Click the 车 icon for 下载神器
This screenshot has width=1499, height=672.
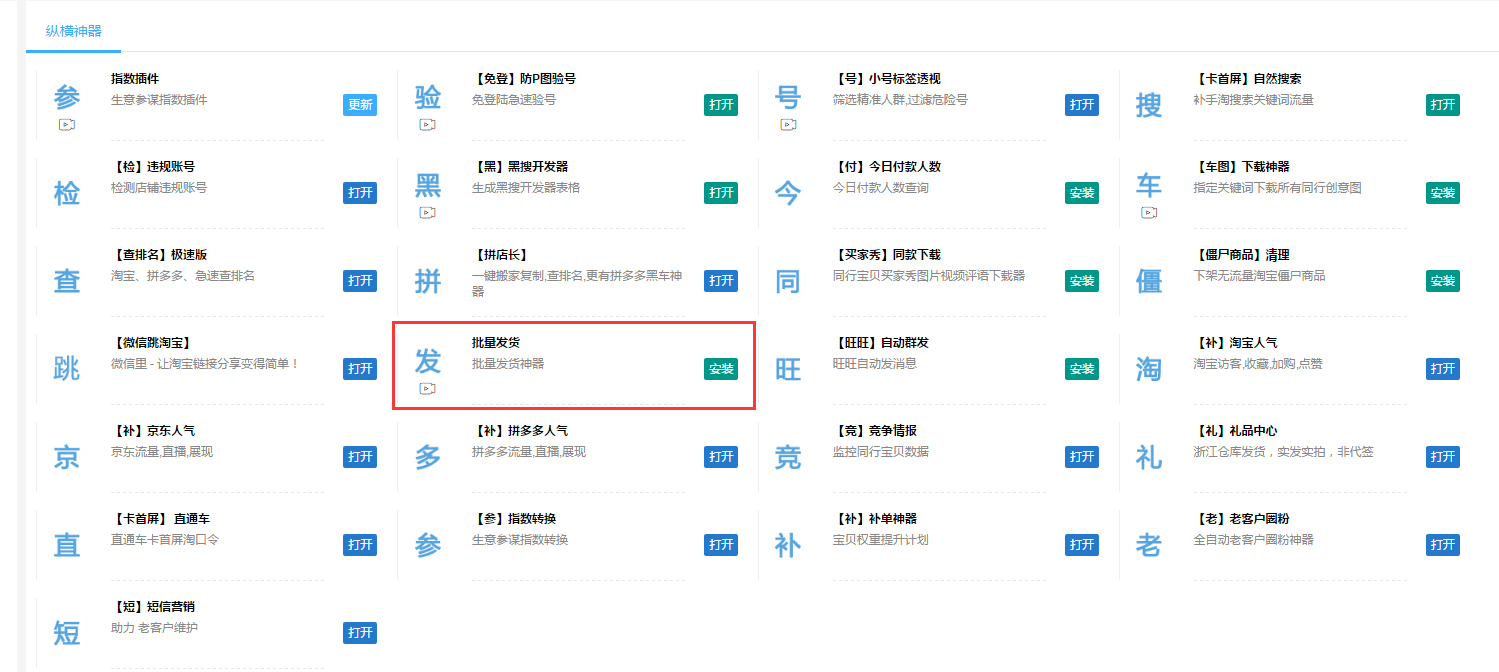point(1149,186)
